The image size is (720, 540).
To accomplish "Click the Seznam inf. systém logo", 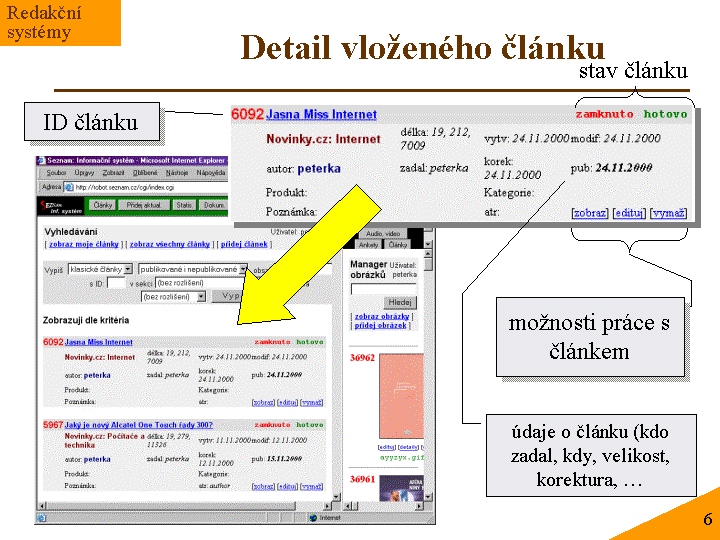I will [x=60, y=207].
